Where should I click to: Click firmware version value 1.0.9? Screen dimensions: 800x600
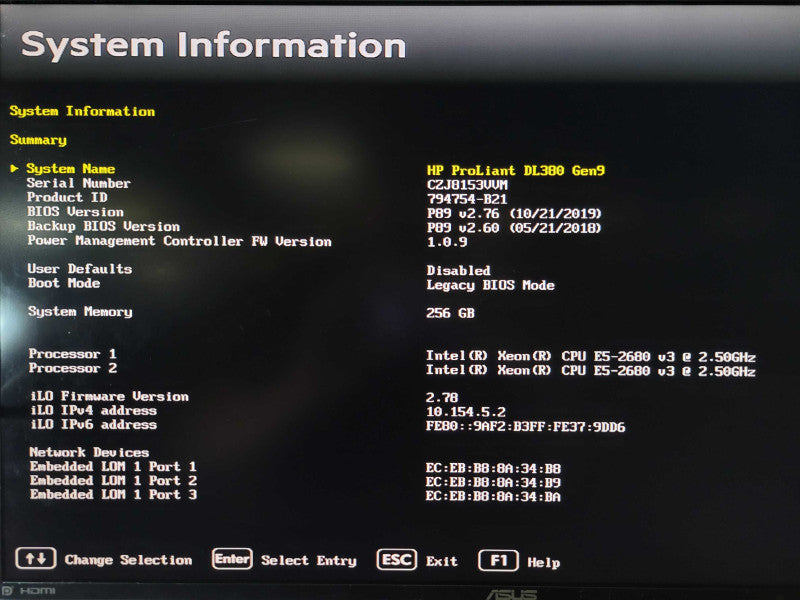tap(447, 242)
